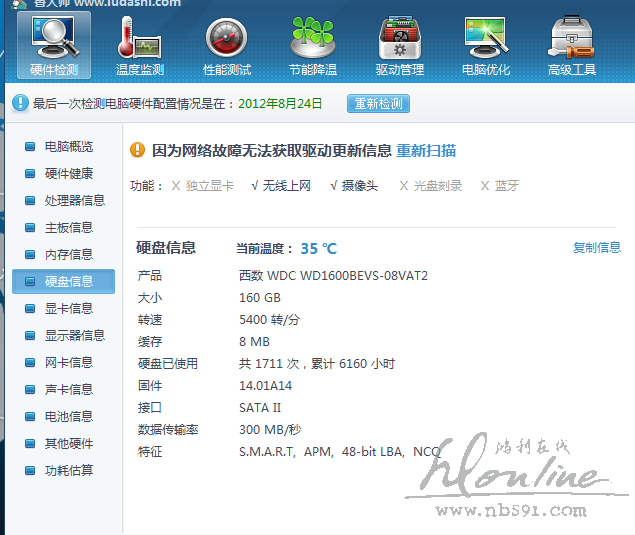Click the 复制信息 copy info link
Image resolution: width=635 pixels, height=535 pixels.
point(596,248)
